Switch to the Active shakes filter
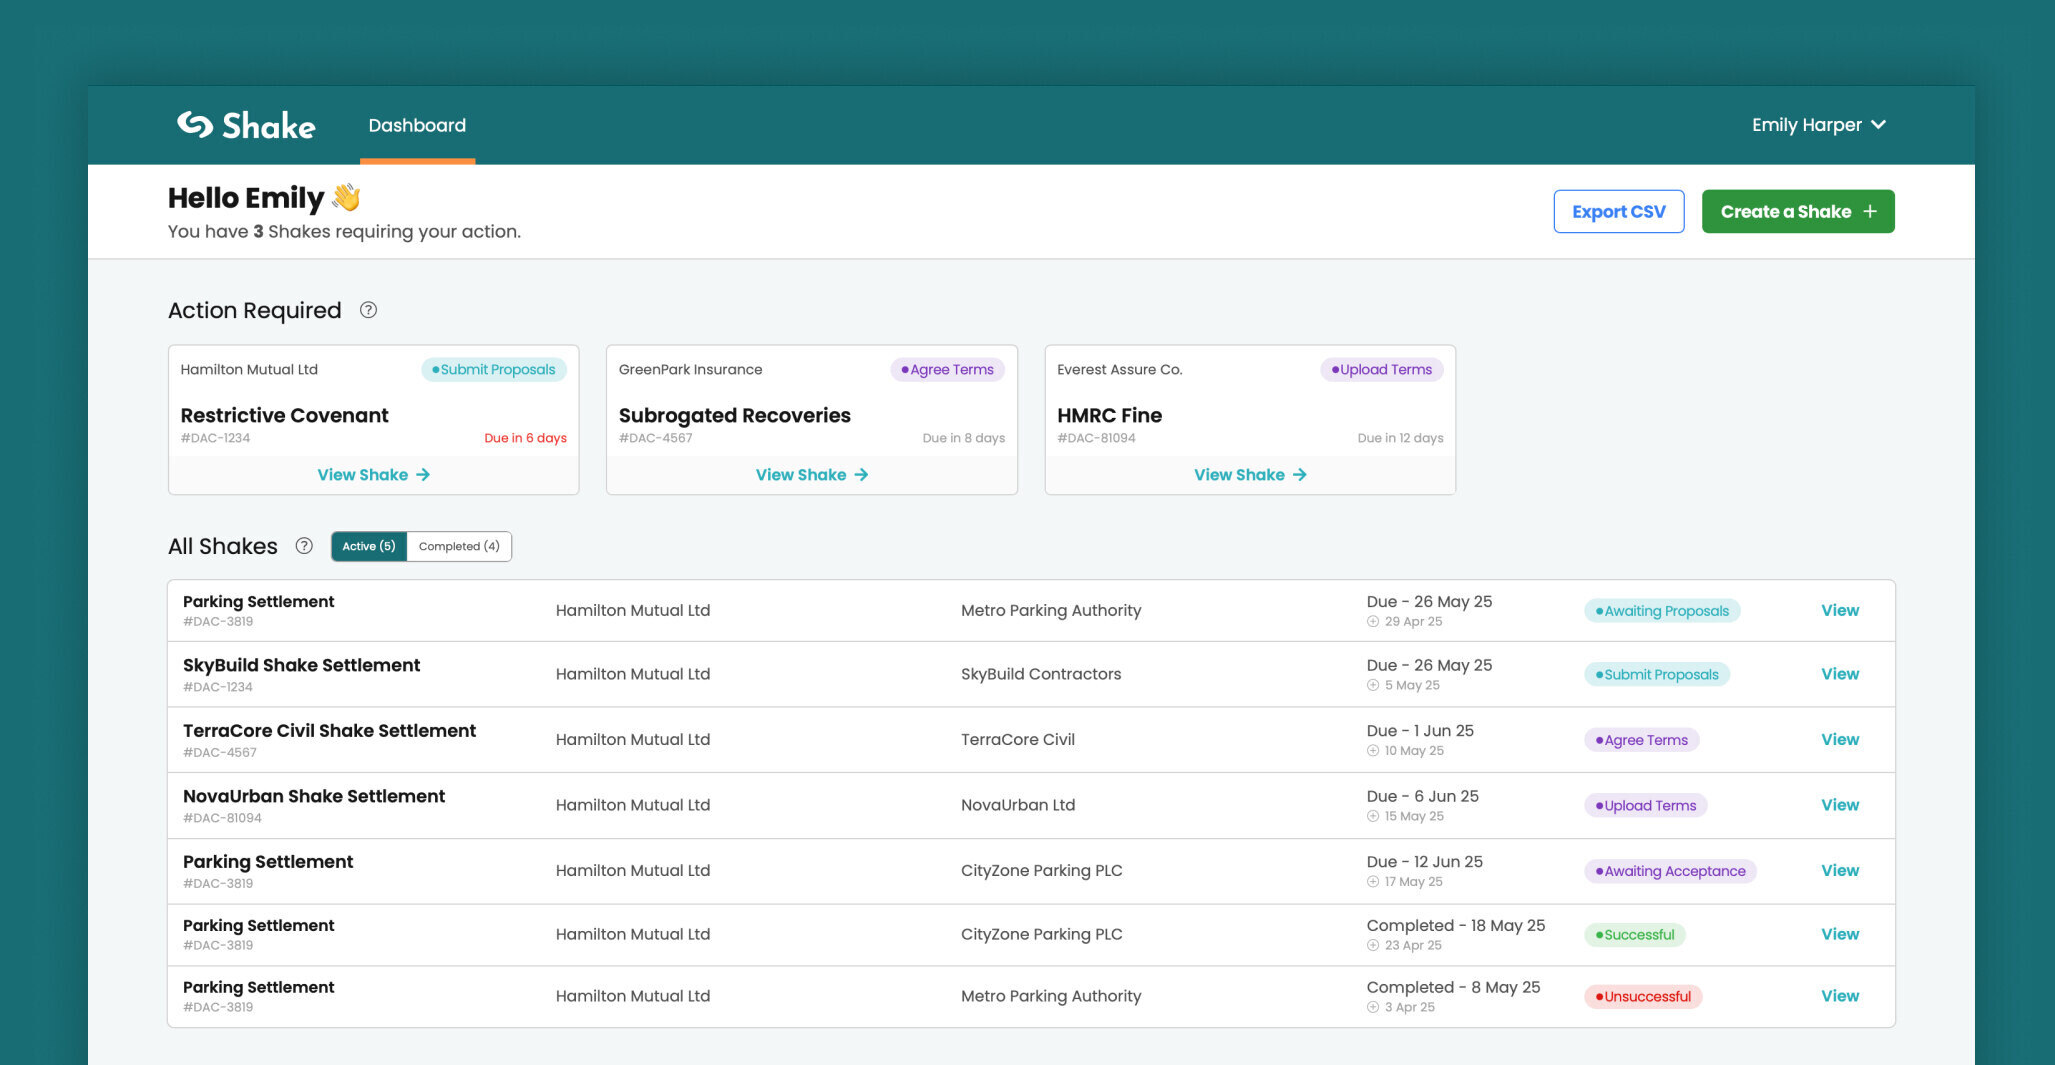This screenshot has width=2055, height=1065. (368, 546)
